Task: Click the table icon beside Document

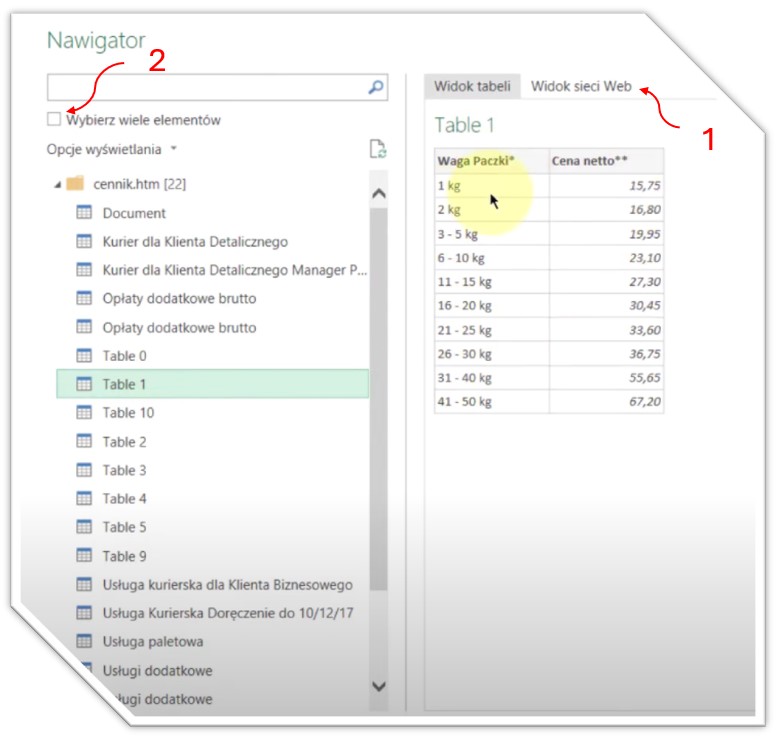Action: point(84,213)
